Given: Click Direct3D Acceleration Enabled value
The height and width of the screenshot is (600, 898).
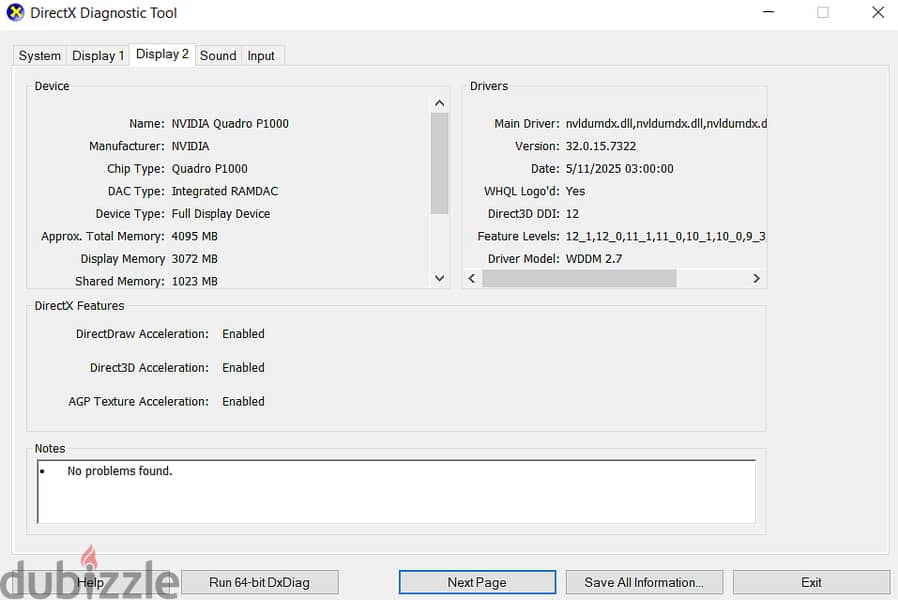Looking at the screenshot, I should point(243,368).
